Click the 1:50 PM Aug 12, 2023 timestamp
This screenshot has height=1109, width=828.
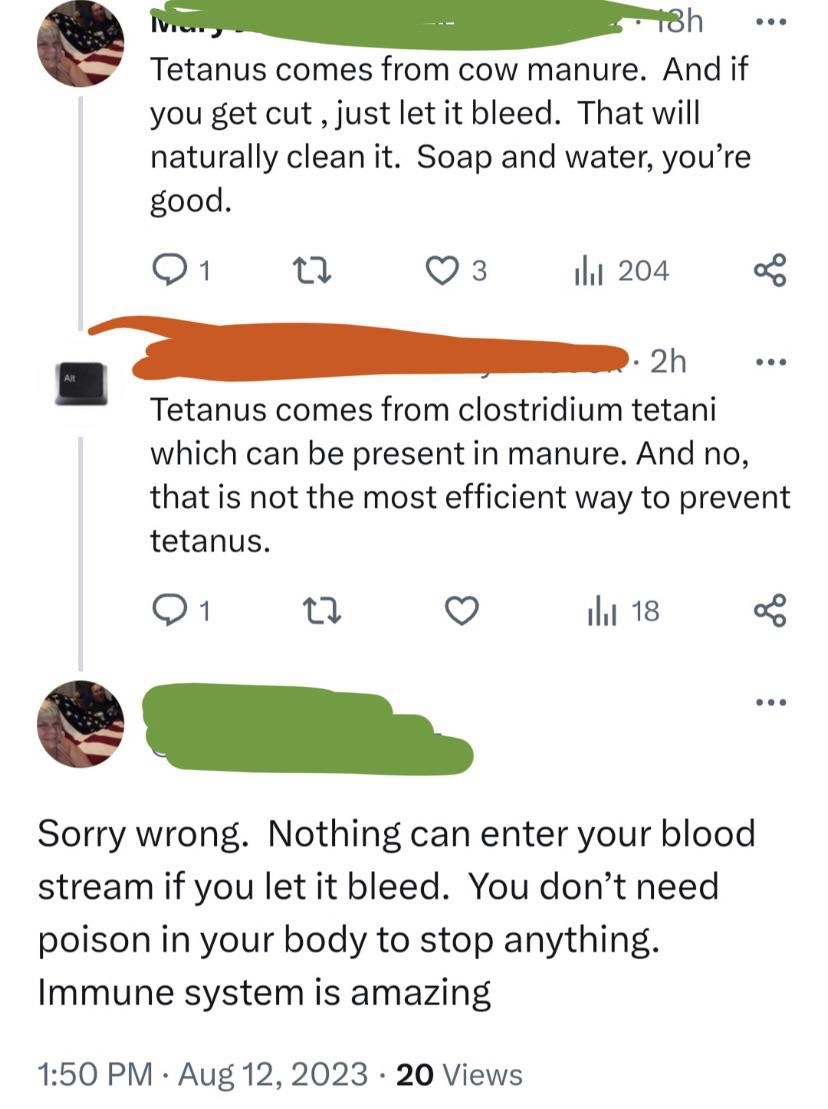coord(201,1074)
